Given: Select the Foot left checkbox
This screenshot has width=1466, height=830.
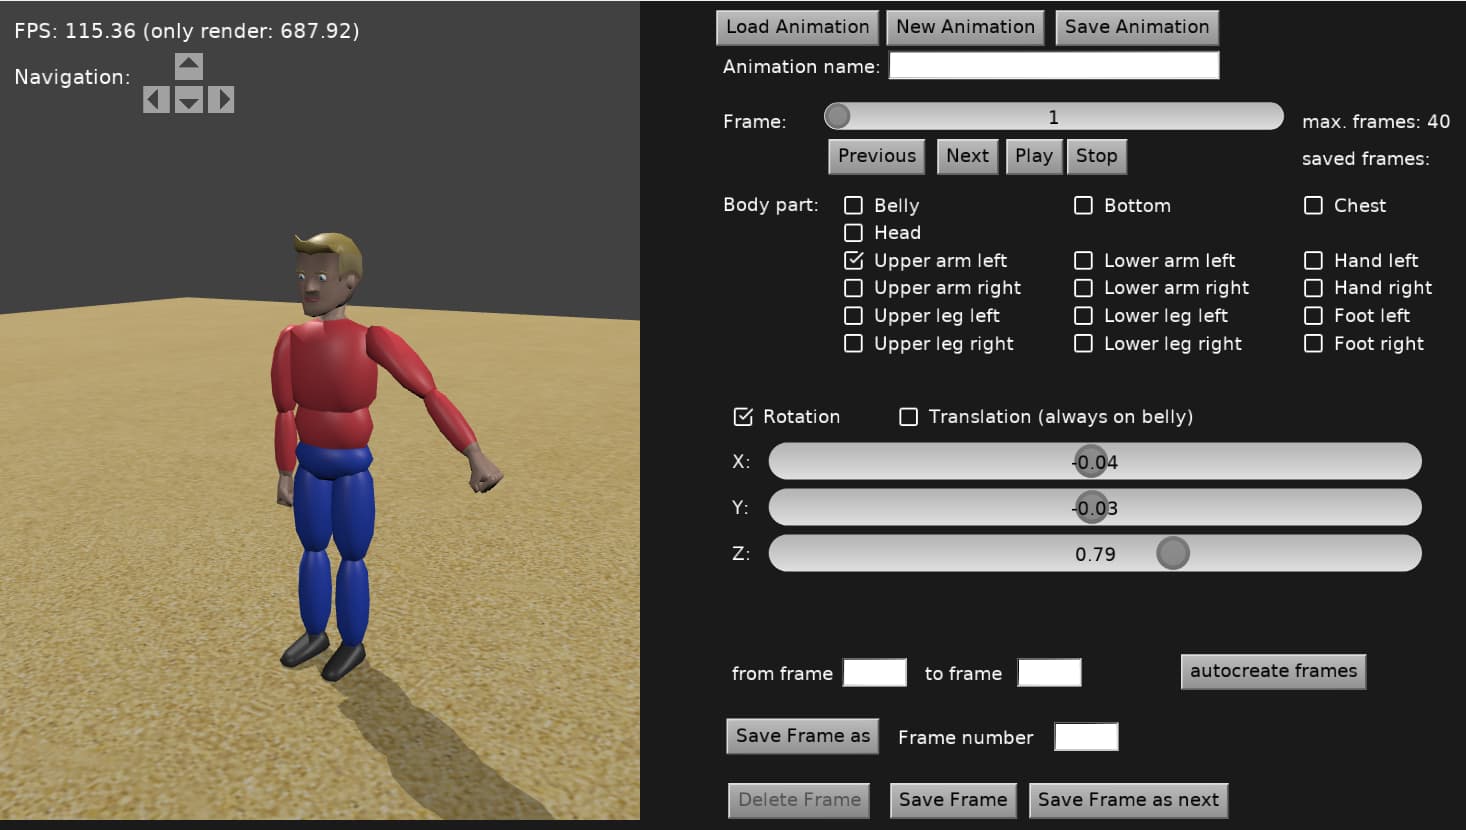Looking at the screenshot, I should (1313, 315).
